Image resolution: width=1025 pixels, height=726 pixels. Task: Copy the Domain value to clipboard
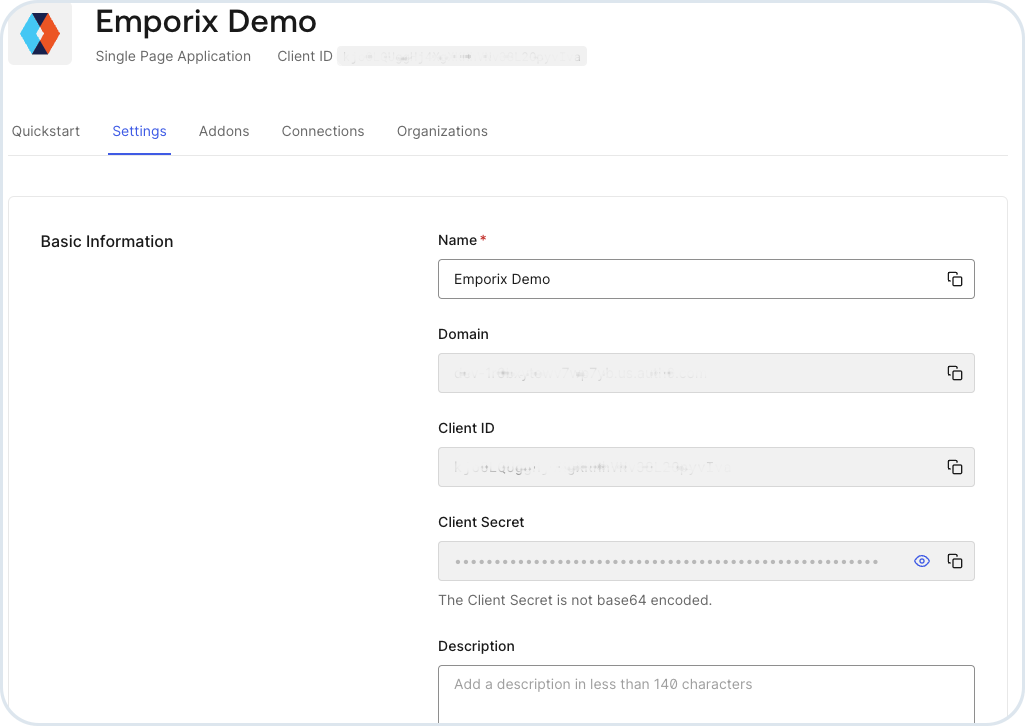[x=954, y=373]
